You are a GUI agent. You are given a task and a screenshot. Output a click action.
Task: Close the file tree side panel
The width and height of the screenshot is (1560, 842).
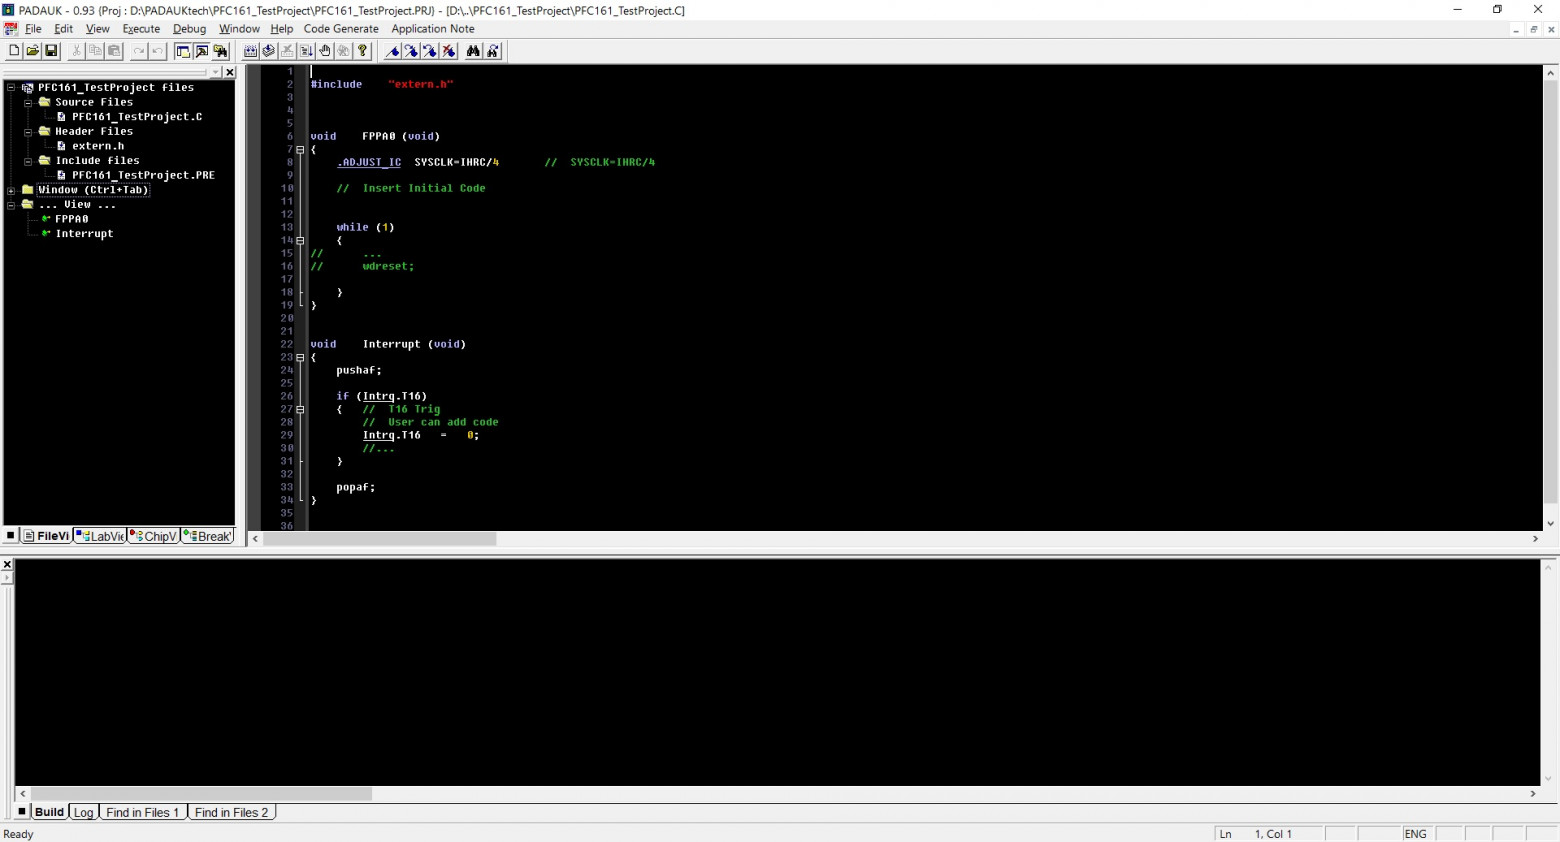[230, 72]
